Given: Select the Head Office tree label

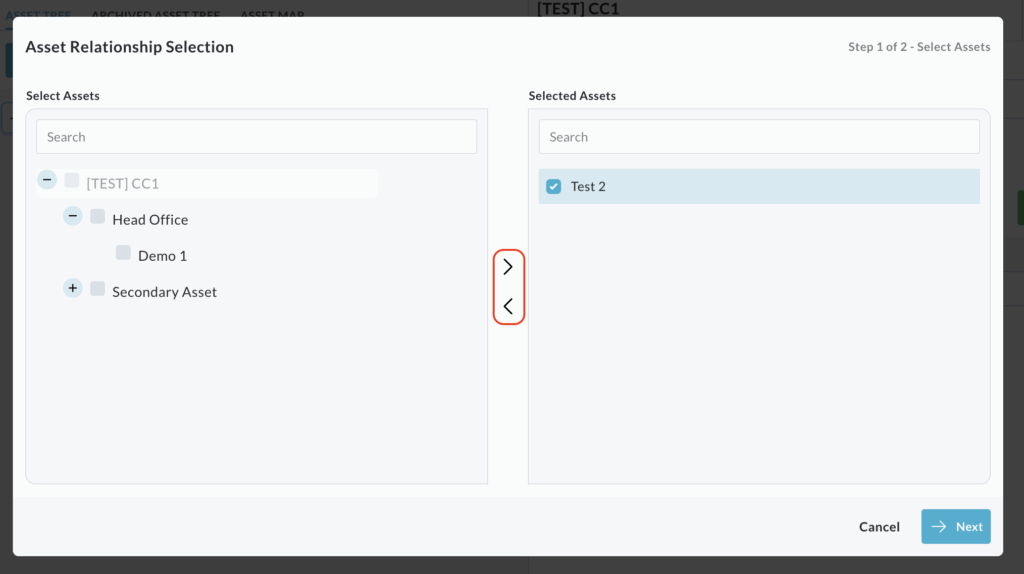Looking at the screenshot, I should [x=150, y=220].
